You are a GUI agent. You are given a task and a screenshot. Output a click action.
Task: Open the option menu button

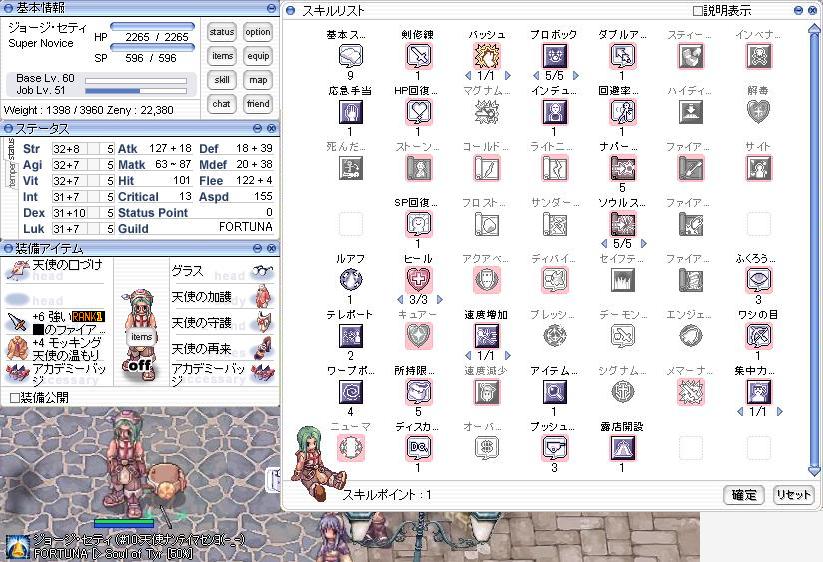(x=258, y=32)
